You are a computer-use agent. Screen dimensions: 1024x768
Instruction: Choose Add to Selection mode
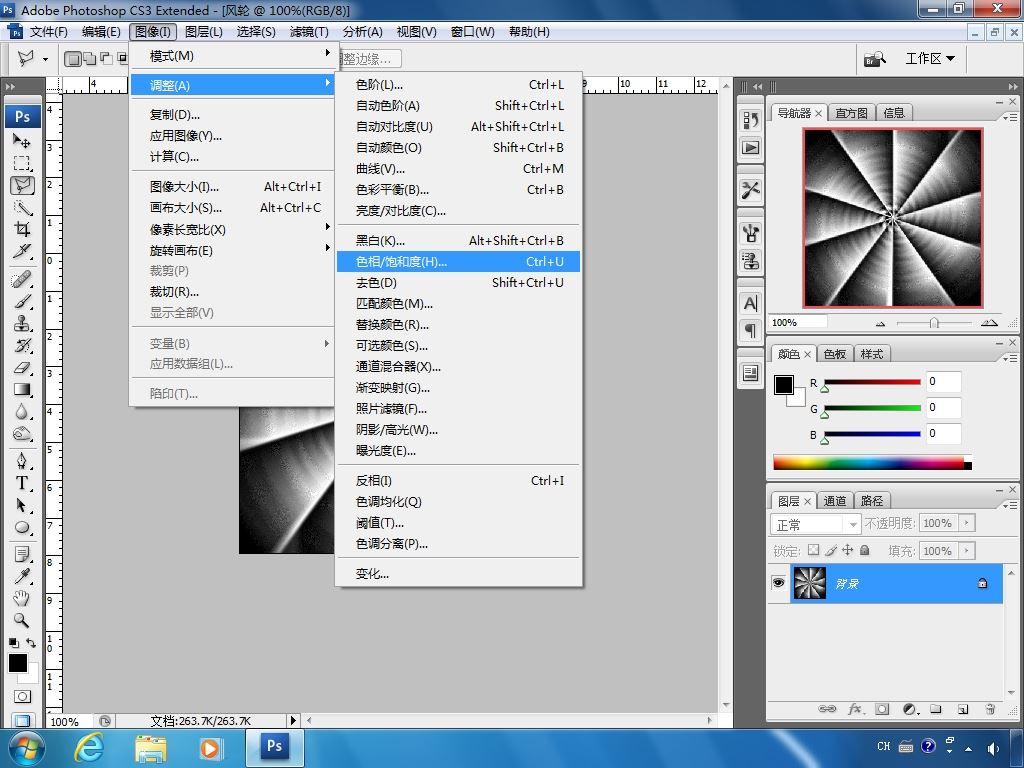click(x=89, y=59)
